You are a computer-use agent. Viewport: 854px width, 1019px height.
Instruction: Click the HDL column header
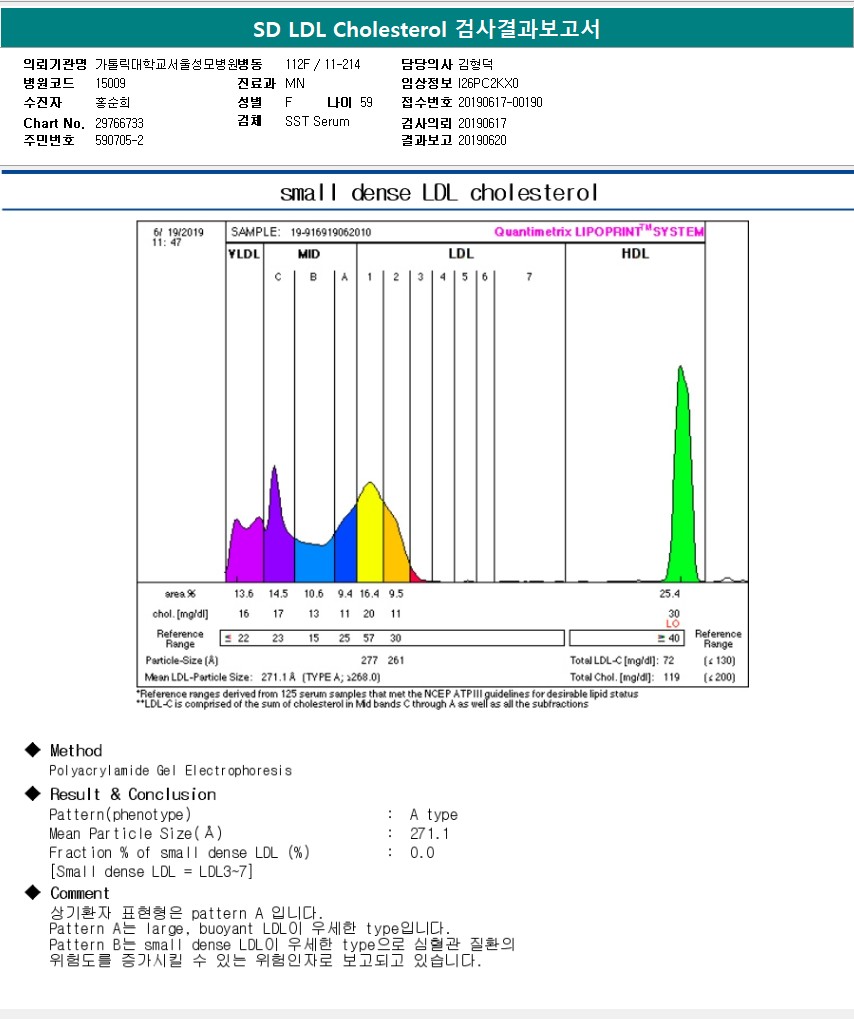635,253
